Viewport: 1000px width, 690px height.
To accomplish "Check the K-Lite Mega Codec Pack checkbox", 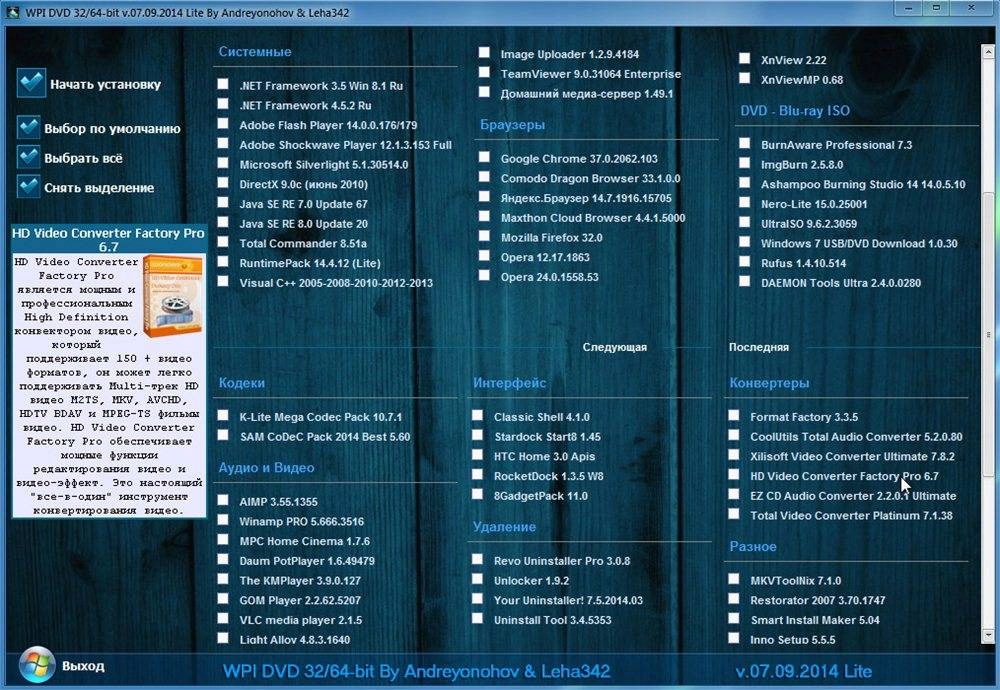I will (223, 415).
